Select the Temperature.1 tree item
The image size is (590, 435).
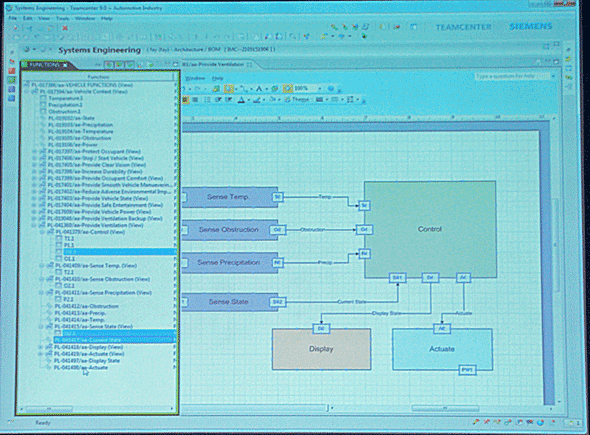65,98
